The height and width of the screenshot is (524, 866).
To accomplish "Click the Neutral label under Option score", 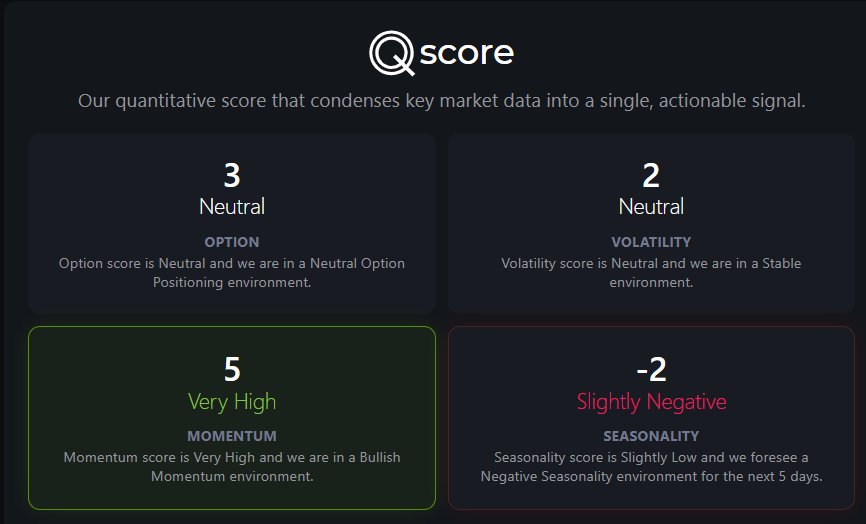I will pos(232,207).
